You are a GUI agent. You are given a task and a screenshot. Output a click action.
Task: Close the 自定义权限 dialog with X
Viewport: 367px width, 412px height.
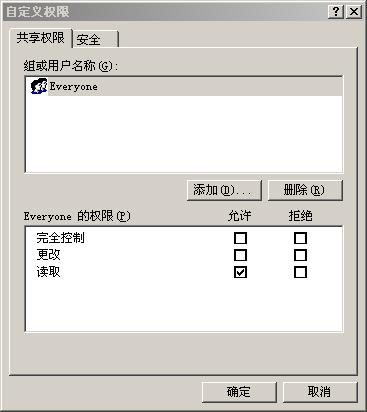coord(354,12)
